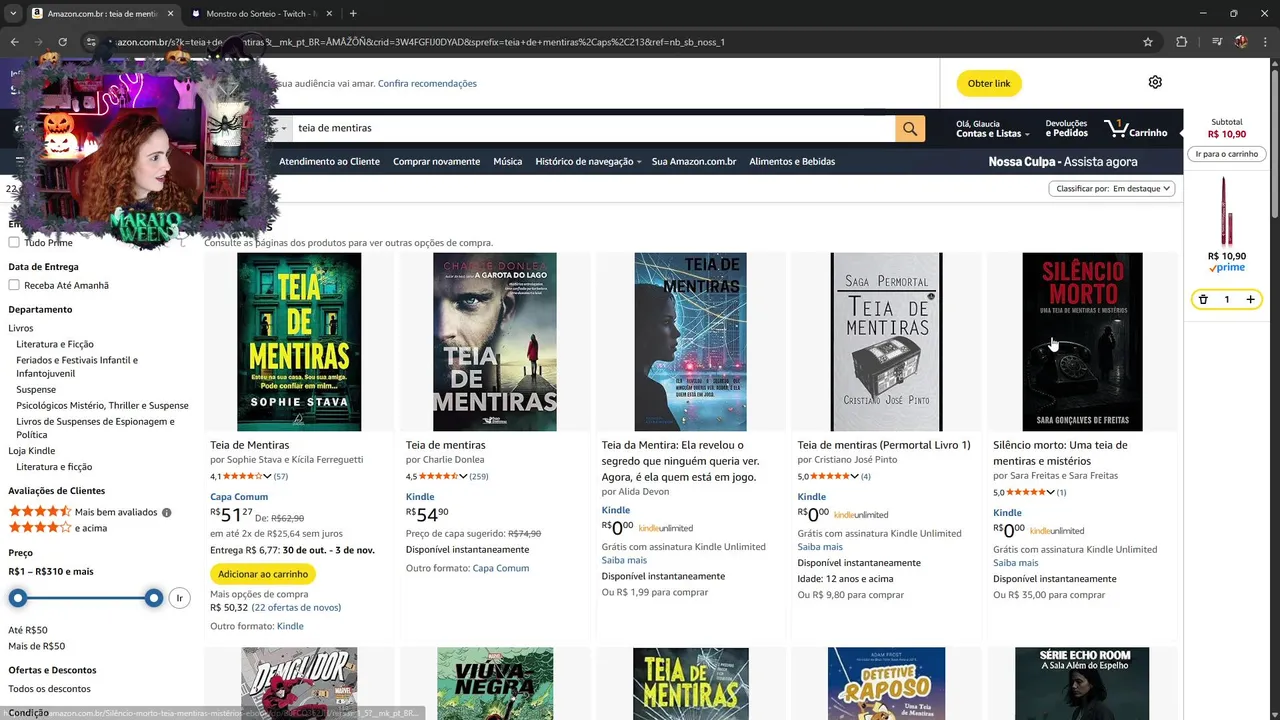Click the price slider Ir button
The height and width of the screenshot is (720, 1280).
coord(179,598)
